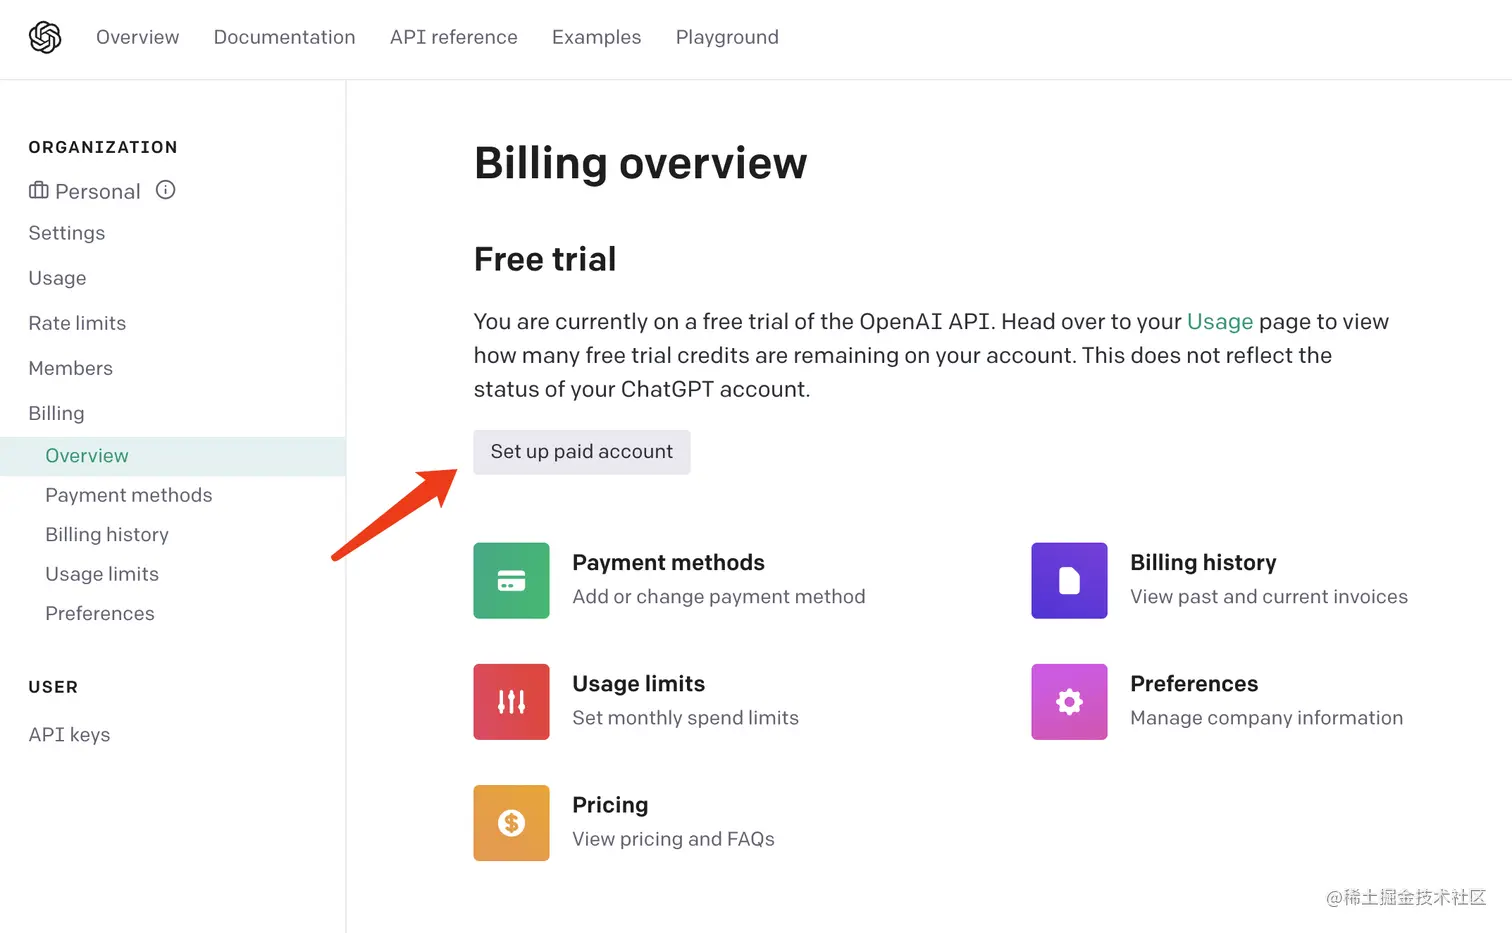Open Members in the sidebar

(70, 368)
